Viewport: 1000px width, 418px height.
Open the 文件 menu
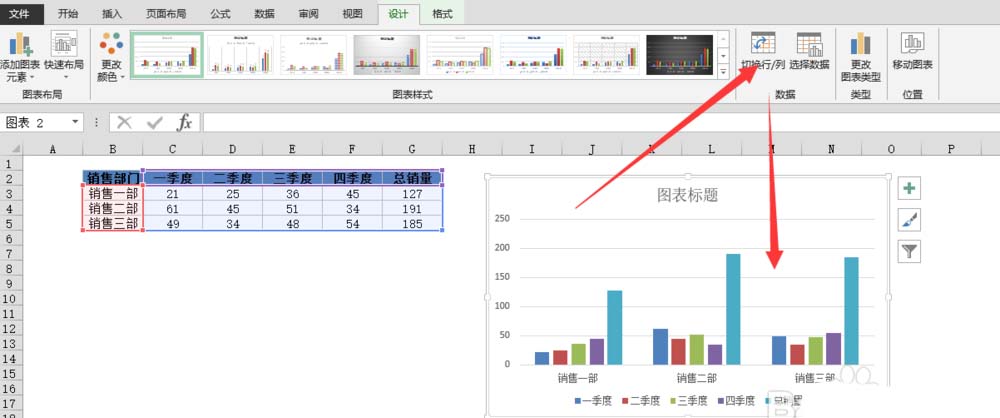22,13
